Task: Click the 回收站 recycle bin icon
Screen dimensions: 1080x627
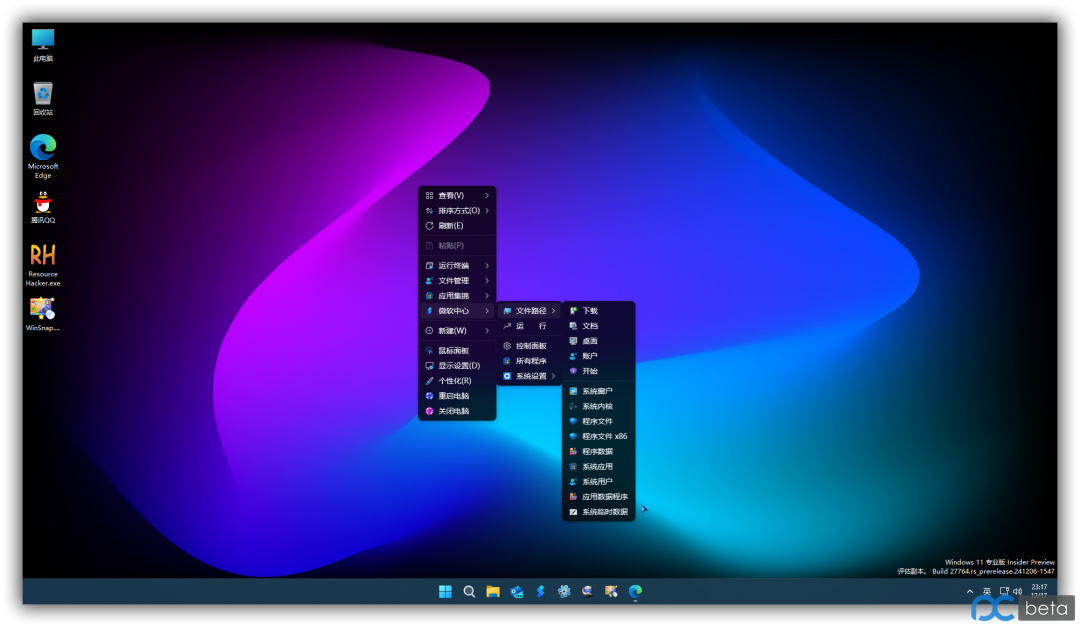Action: click(x=43, y=95)
